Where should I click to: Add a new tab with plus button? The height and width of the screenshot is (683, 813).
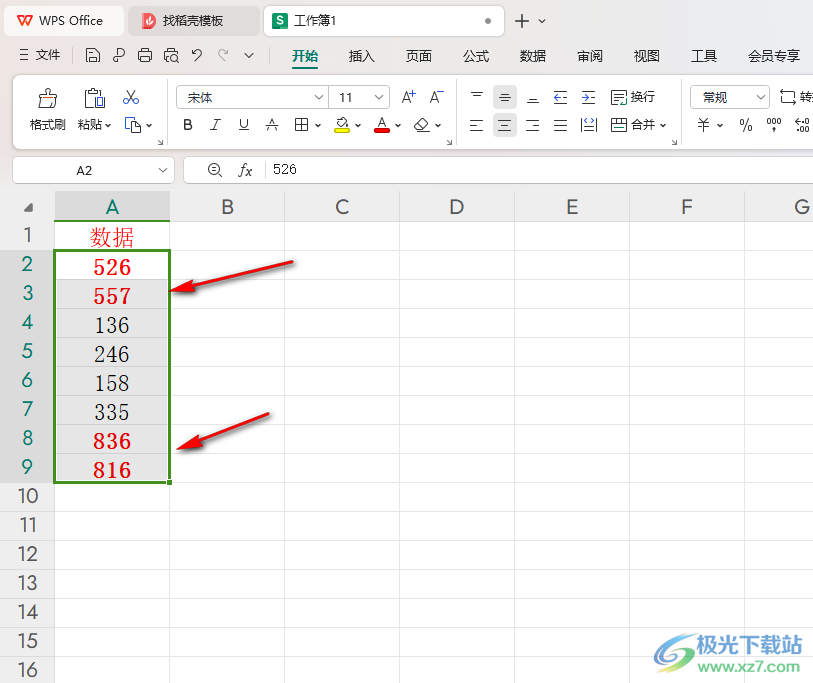(x=522, y=21)
